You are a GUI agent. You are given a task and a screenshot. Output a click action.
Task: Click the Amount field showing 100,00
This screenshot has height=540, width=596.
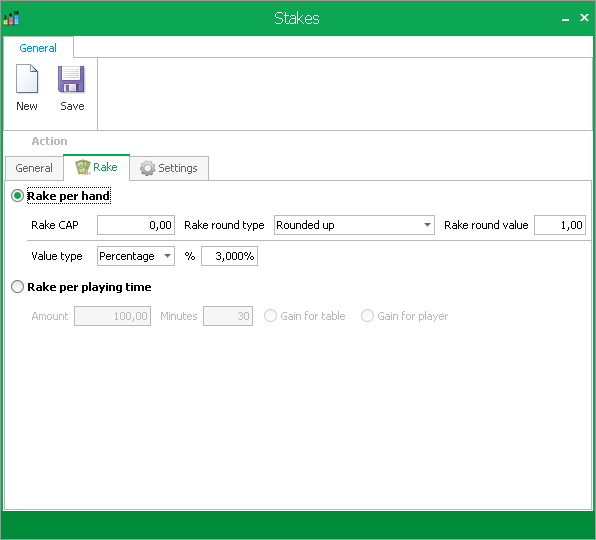[x=113, y=316]
